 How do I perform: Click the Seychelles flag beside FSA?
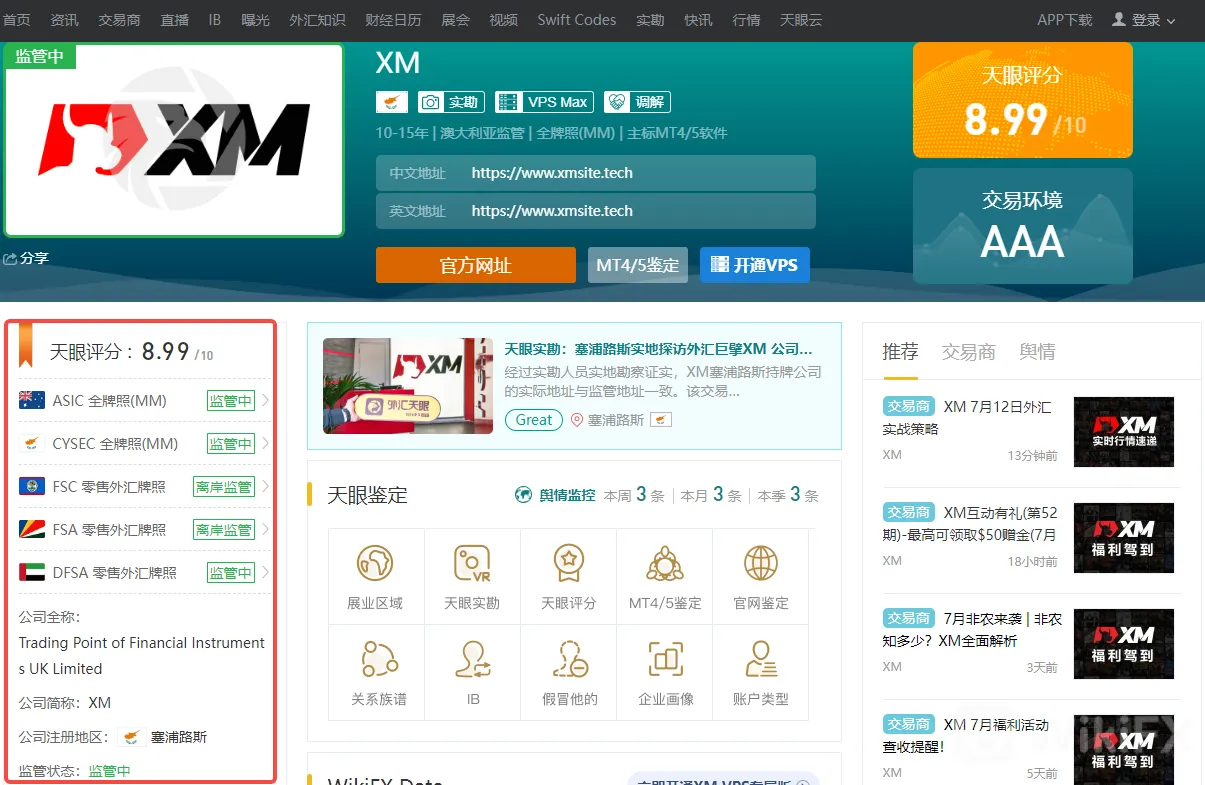tap(32, 530)
